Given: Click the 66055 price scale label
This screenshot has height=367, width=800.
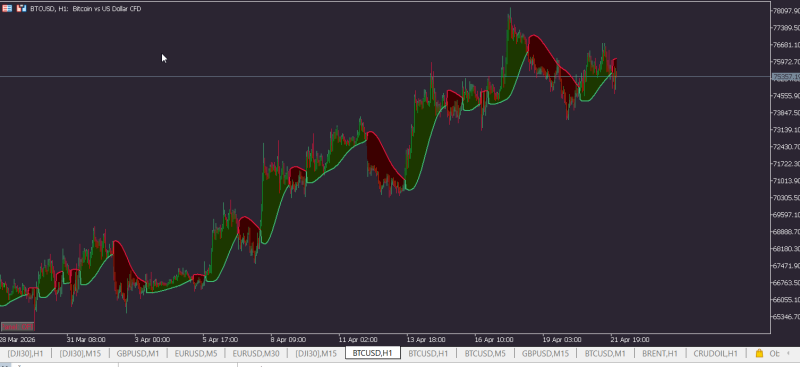Looking at the screenshot, I should pyautogui.click(x=786, y=300).
